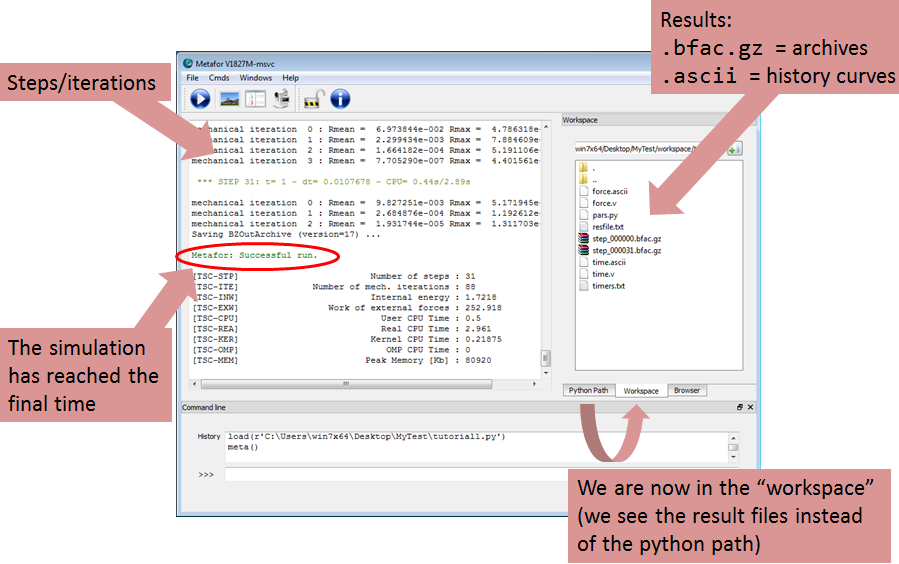Image resolution: width=899 pixels, height=564 pixels.
Task: Open the Windows menu
Action: click(x=256, y=78)
